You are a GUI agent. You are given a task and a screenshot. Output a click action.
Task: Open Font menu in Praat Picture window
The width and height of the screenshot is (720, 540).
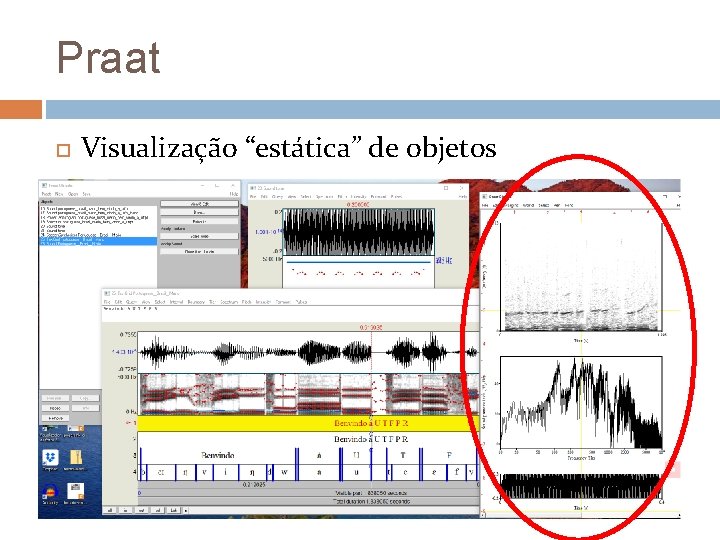(x=569, y=205)
